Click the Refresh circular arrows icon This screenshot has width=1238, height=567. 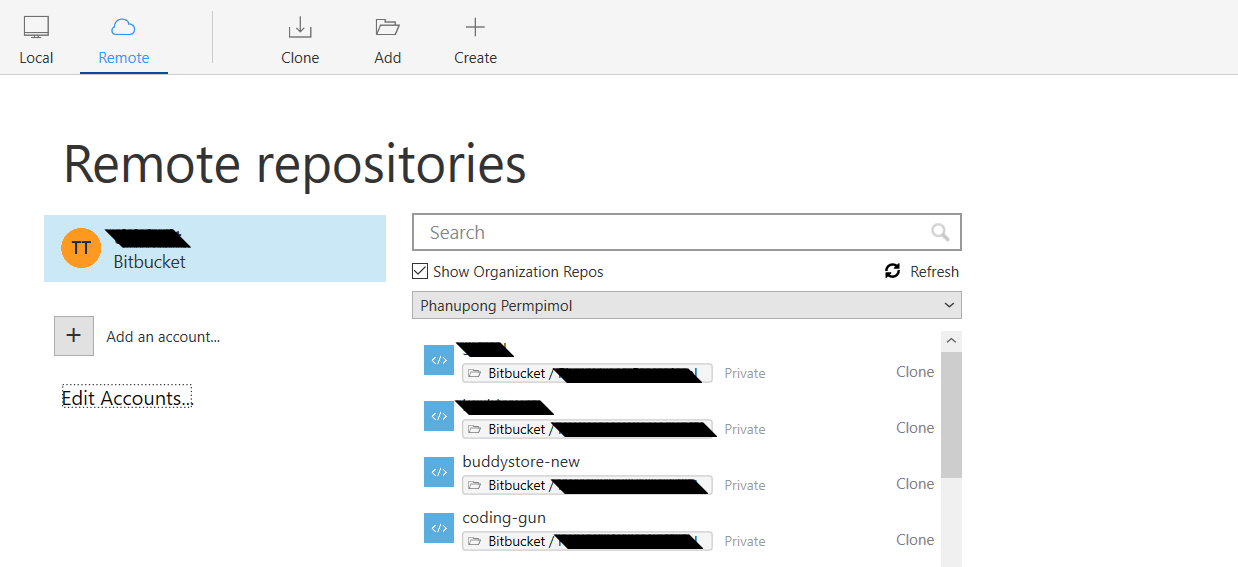[x=892, y=271]
